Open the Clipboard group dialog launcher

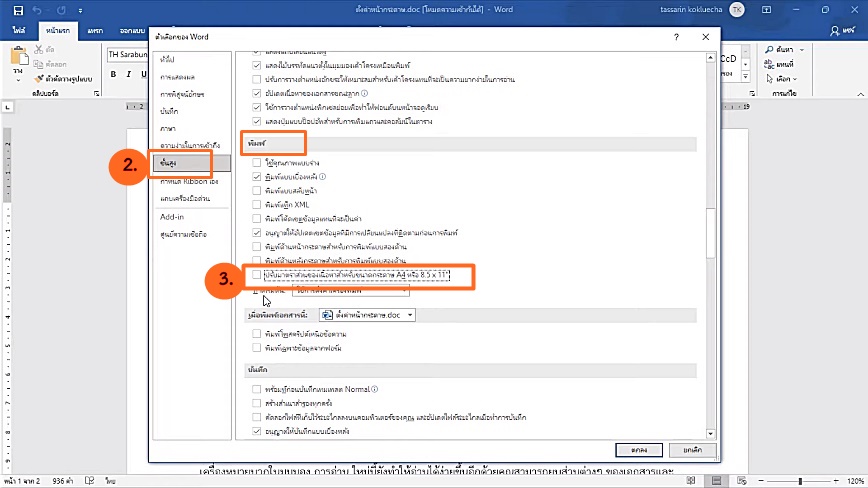(x=97, y=94)
